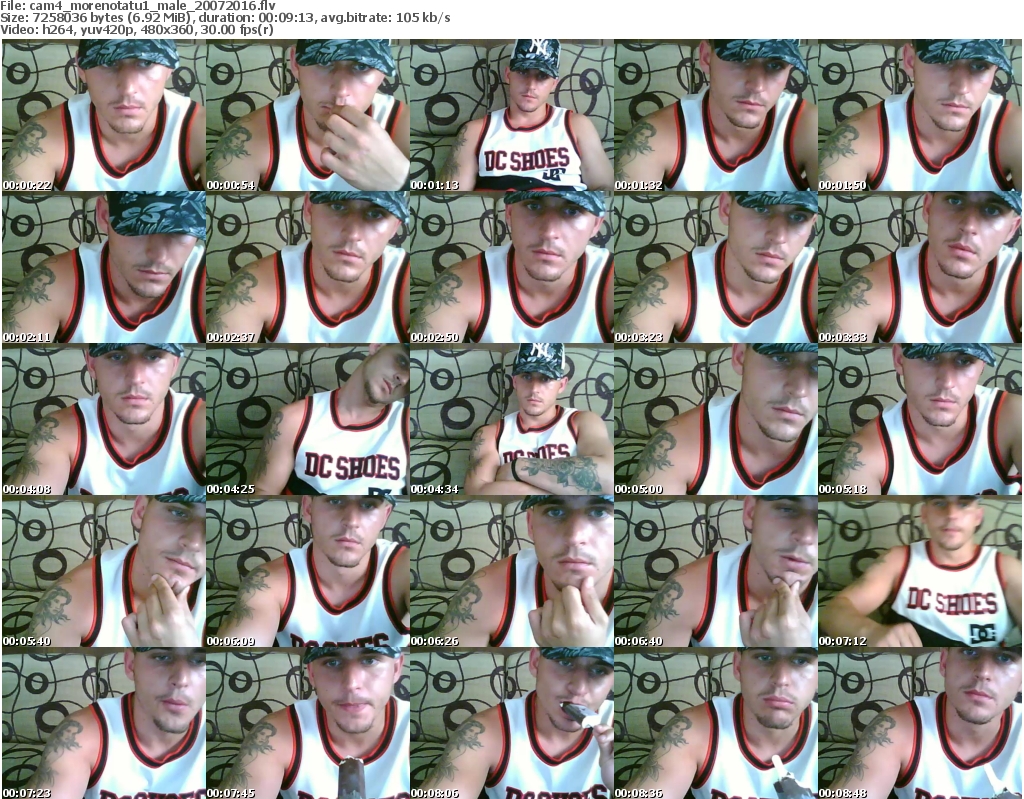
Task: Click the 'Size: 7258036 bytes' info line
Action: click(x=225, y=18)
